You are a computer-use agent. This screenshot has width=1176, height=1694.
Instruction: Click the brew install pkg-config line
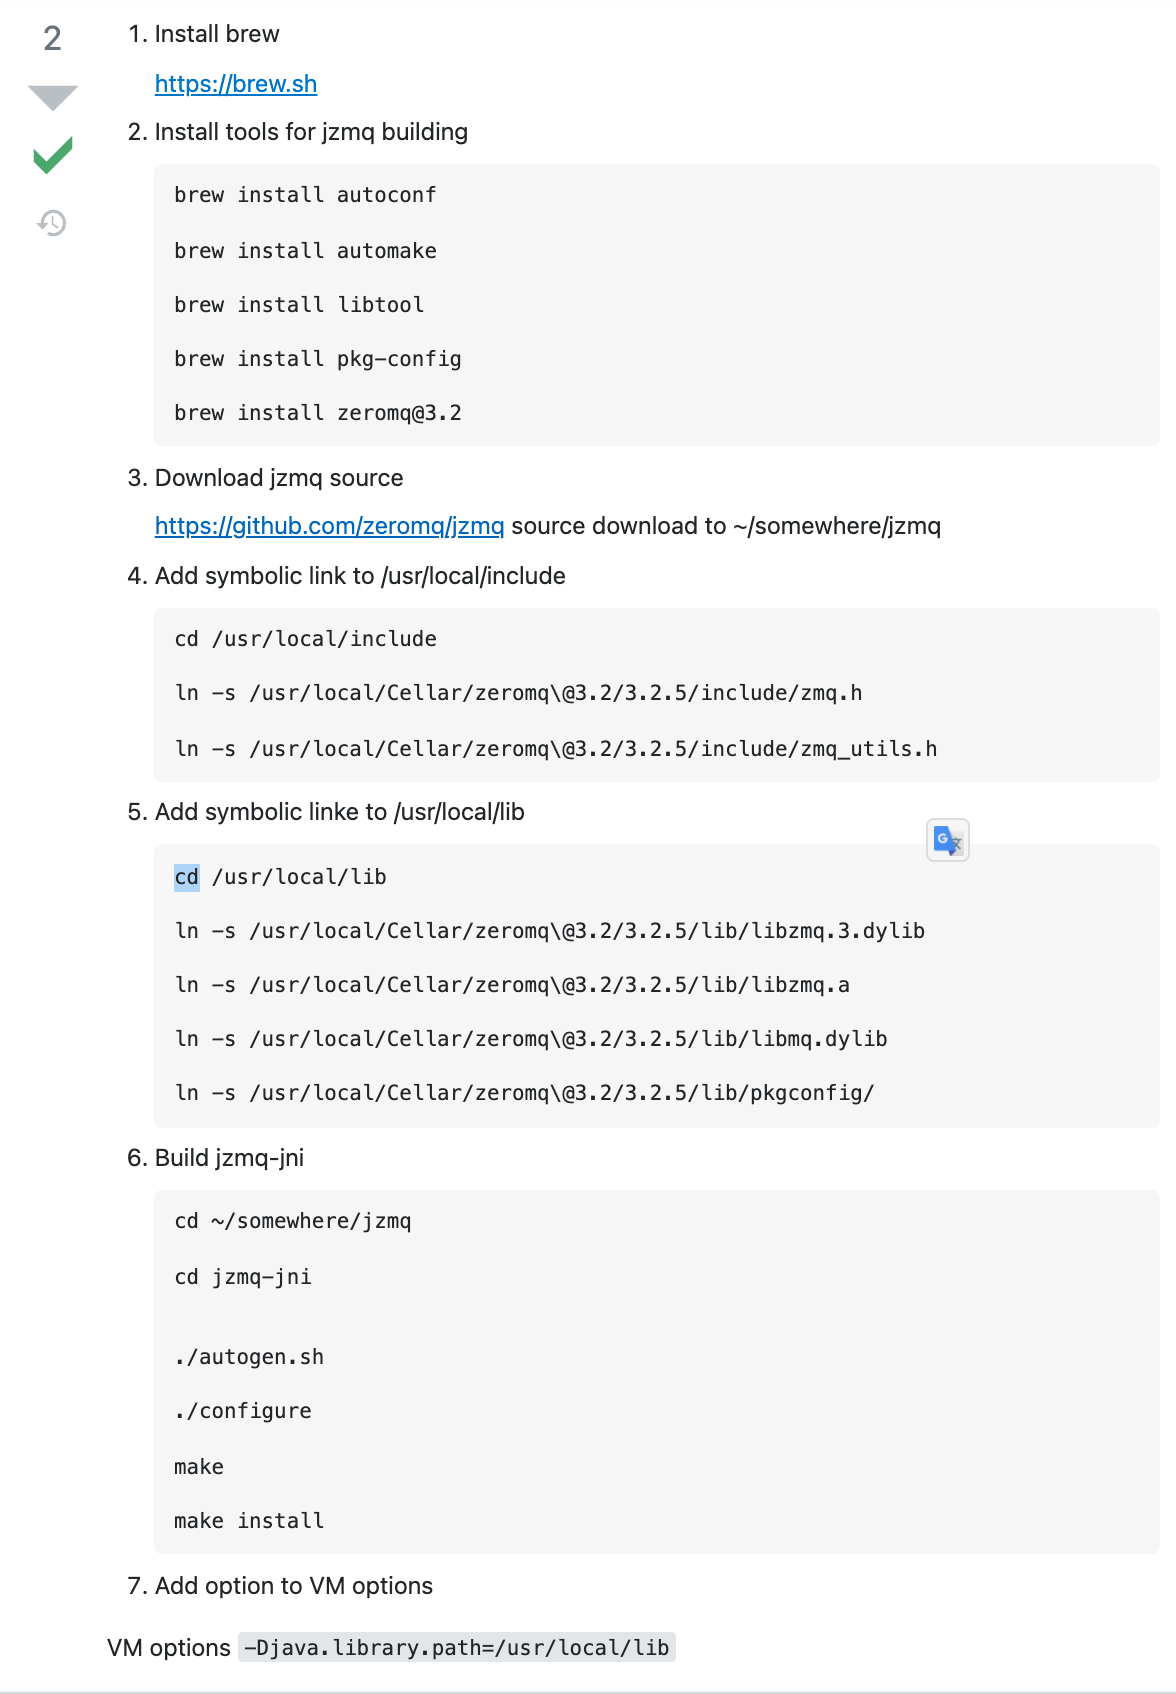point(318,359)
